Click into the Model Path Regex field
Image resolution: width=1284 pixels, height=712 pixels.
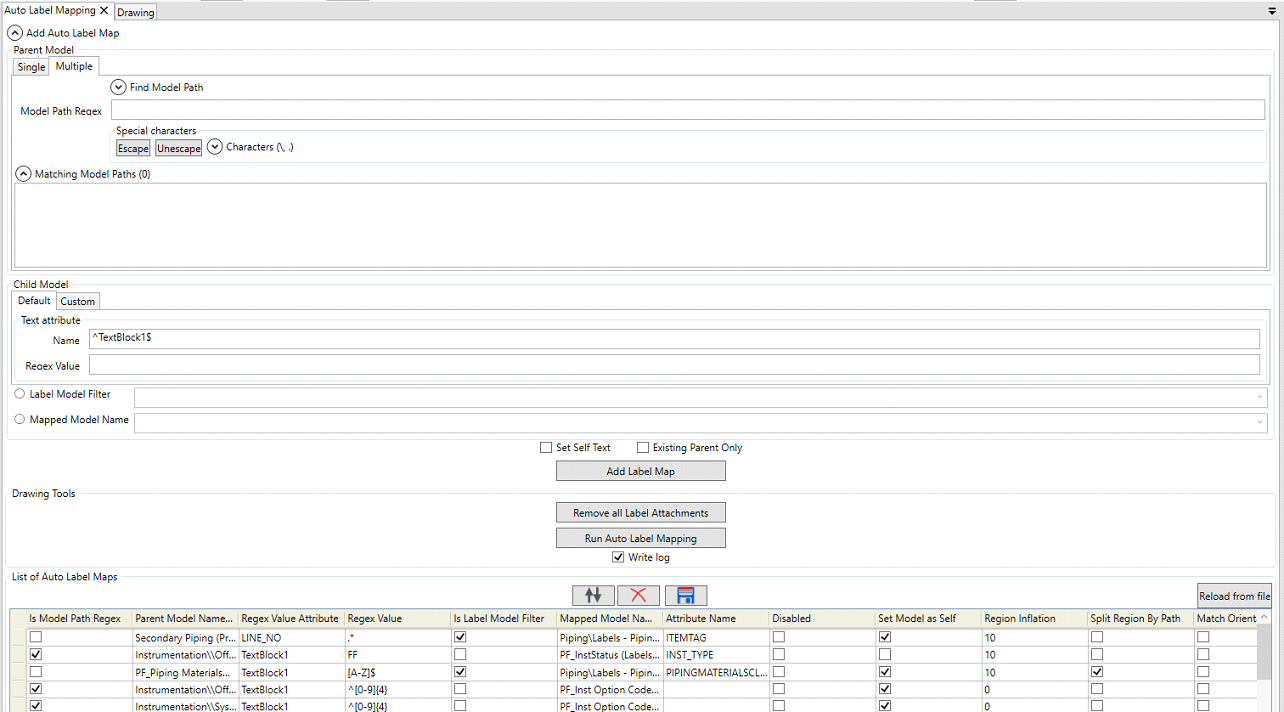click(687, 110)
